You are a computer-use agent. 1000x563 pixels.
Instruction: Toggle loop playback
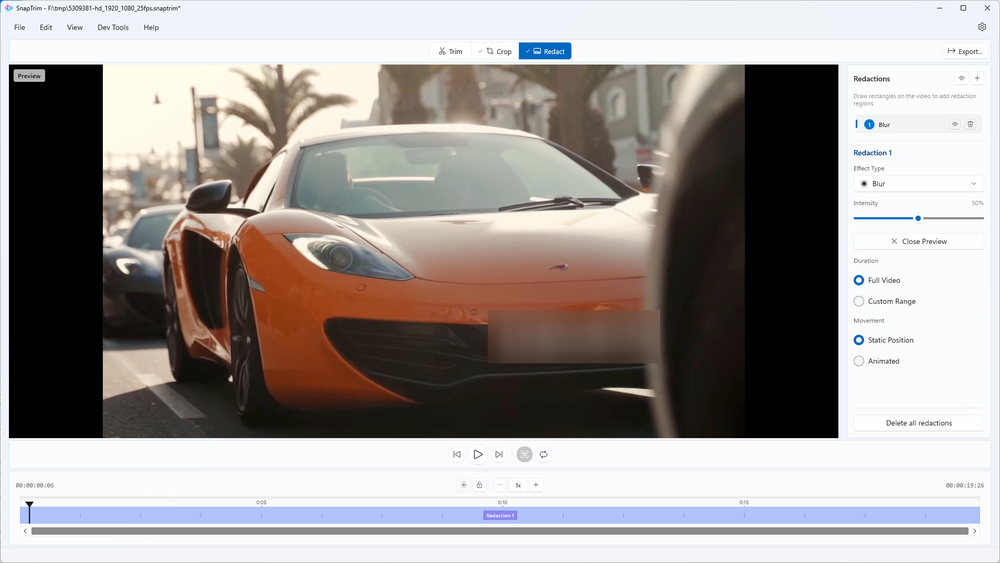point(544,454)
